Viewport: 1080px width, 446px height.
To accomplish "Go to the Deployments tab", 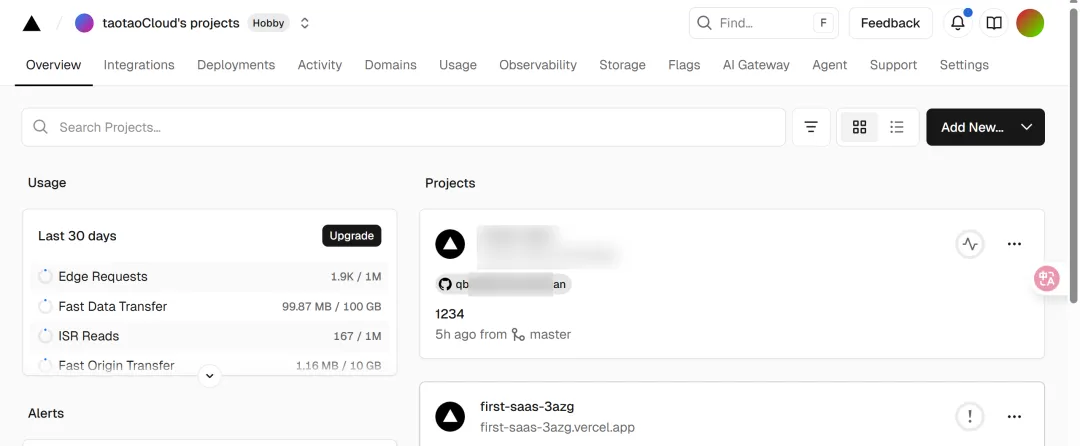I will 236,65.
